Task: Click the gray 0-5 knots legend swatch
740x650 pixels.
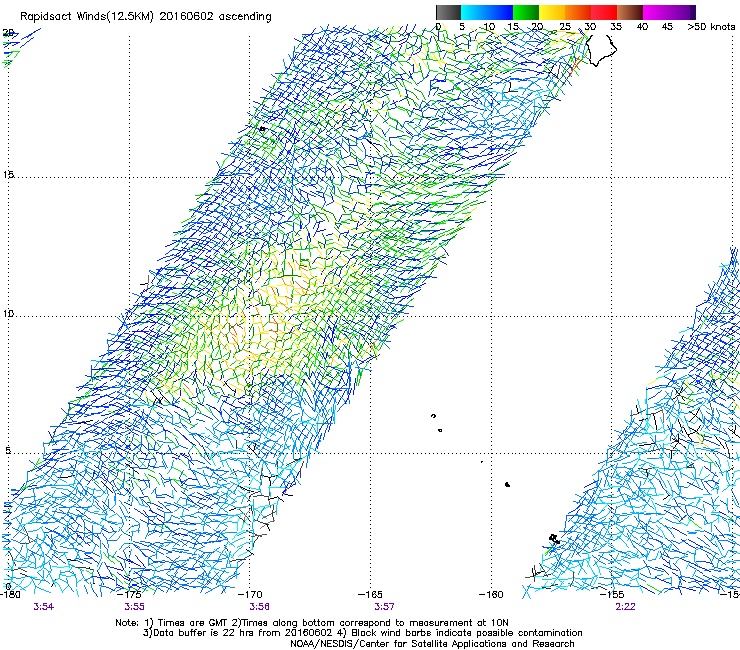Action: (x=448, y=12)
